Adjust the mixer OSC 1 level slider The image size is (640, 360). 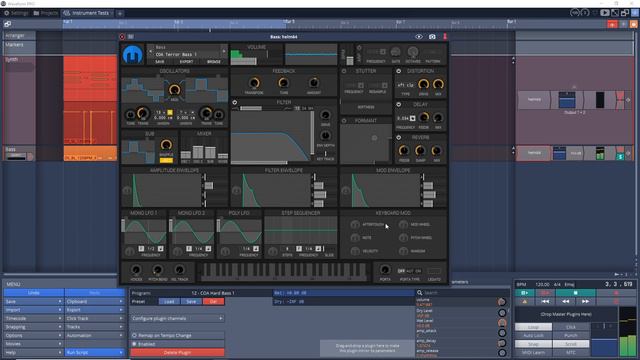click(x=186, y=149)
